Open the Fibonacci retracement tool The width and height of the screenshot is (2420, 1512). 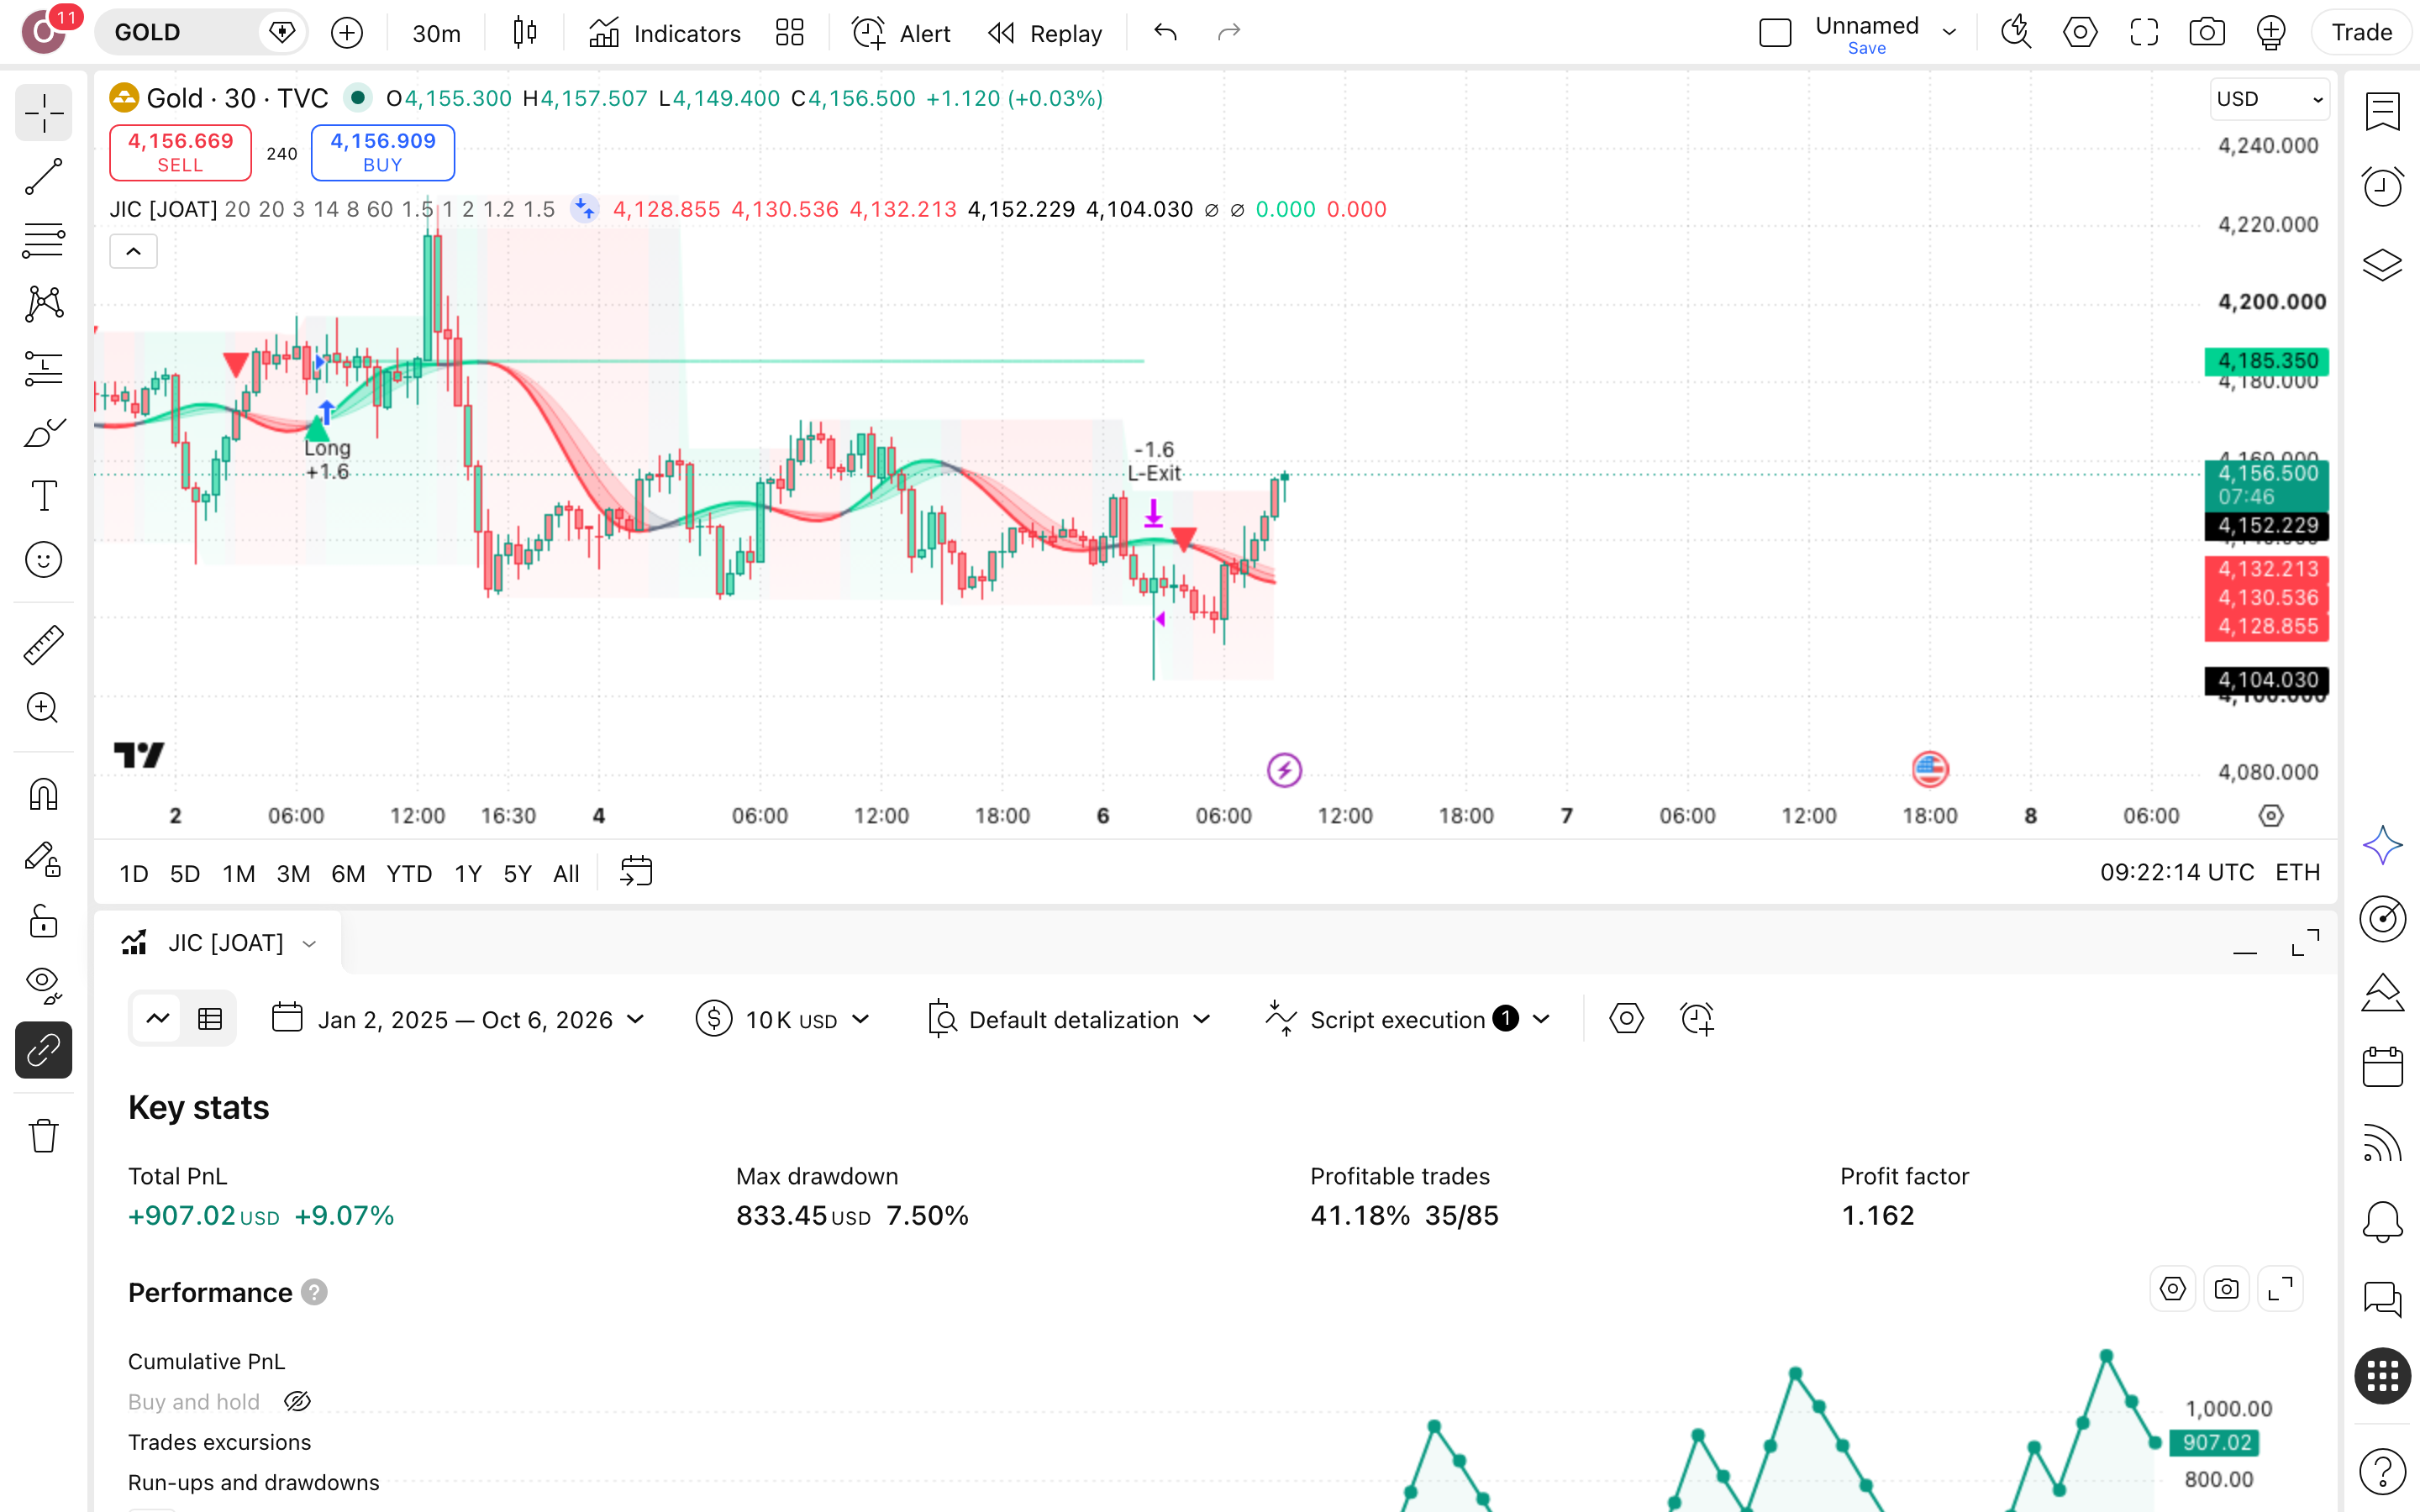point(43,240)
